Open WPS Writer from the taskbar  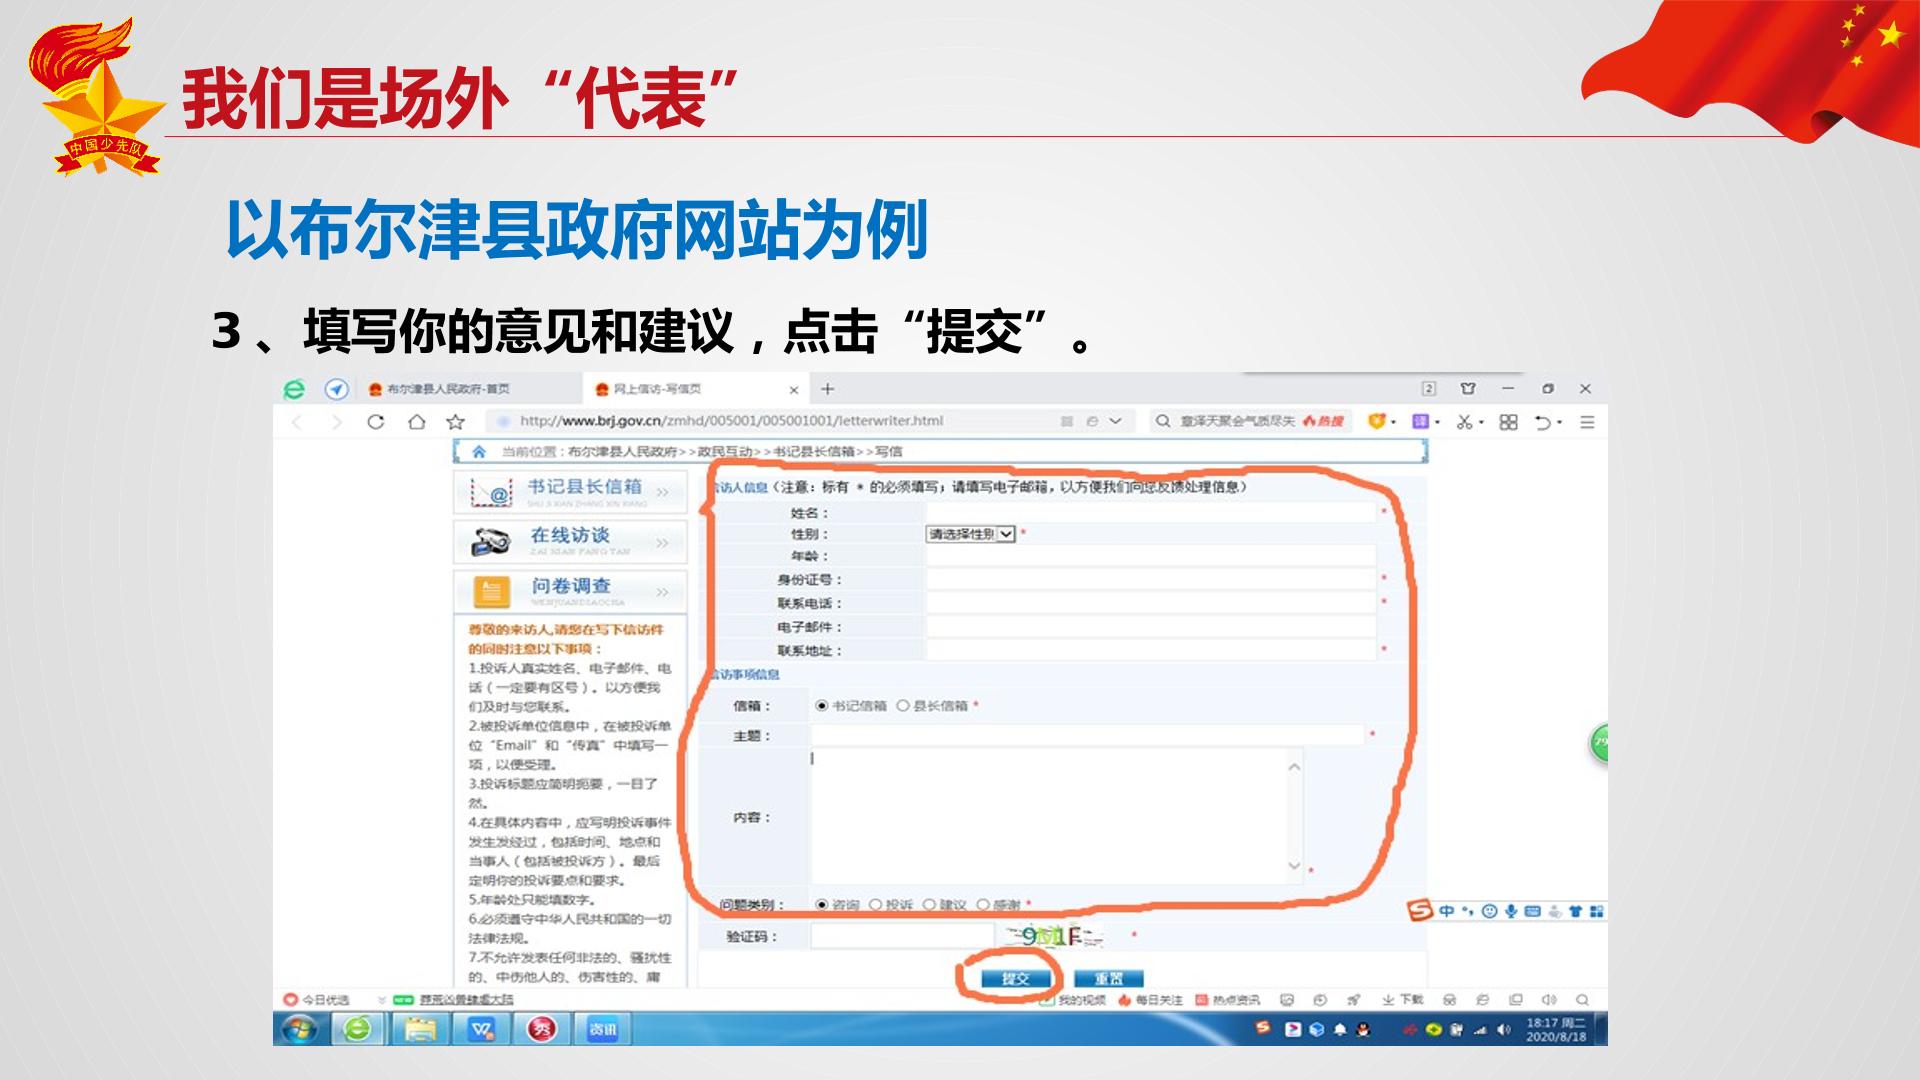(x=482, y=1029)
